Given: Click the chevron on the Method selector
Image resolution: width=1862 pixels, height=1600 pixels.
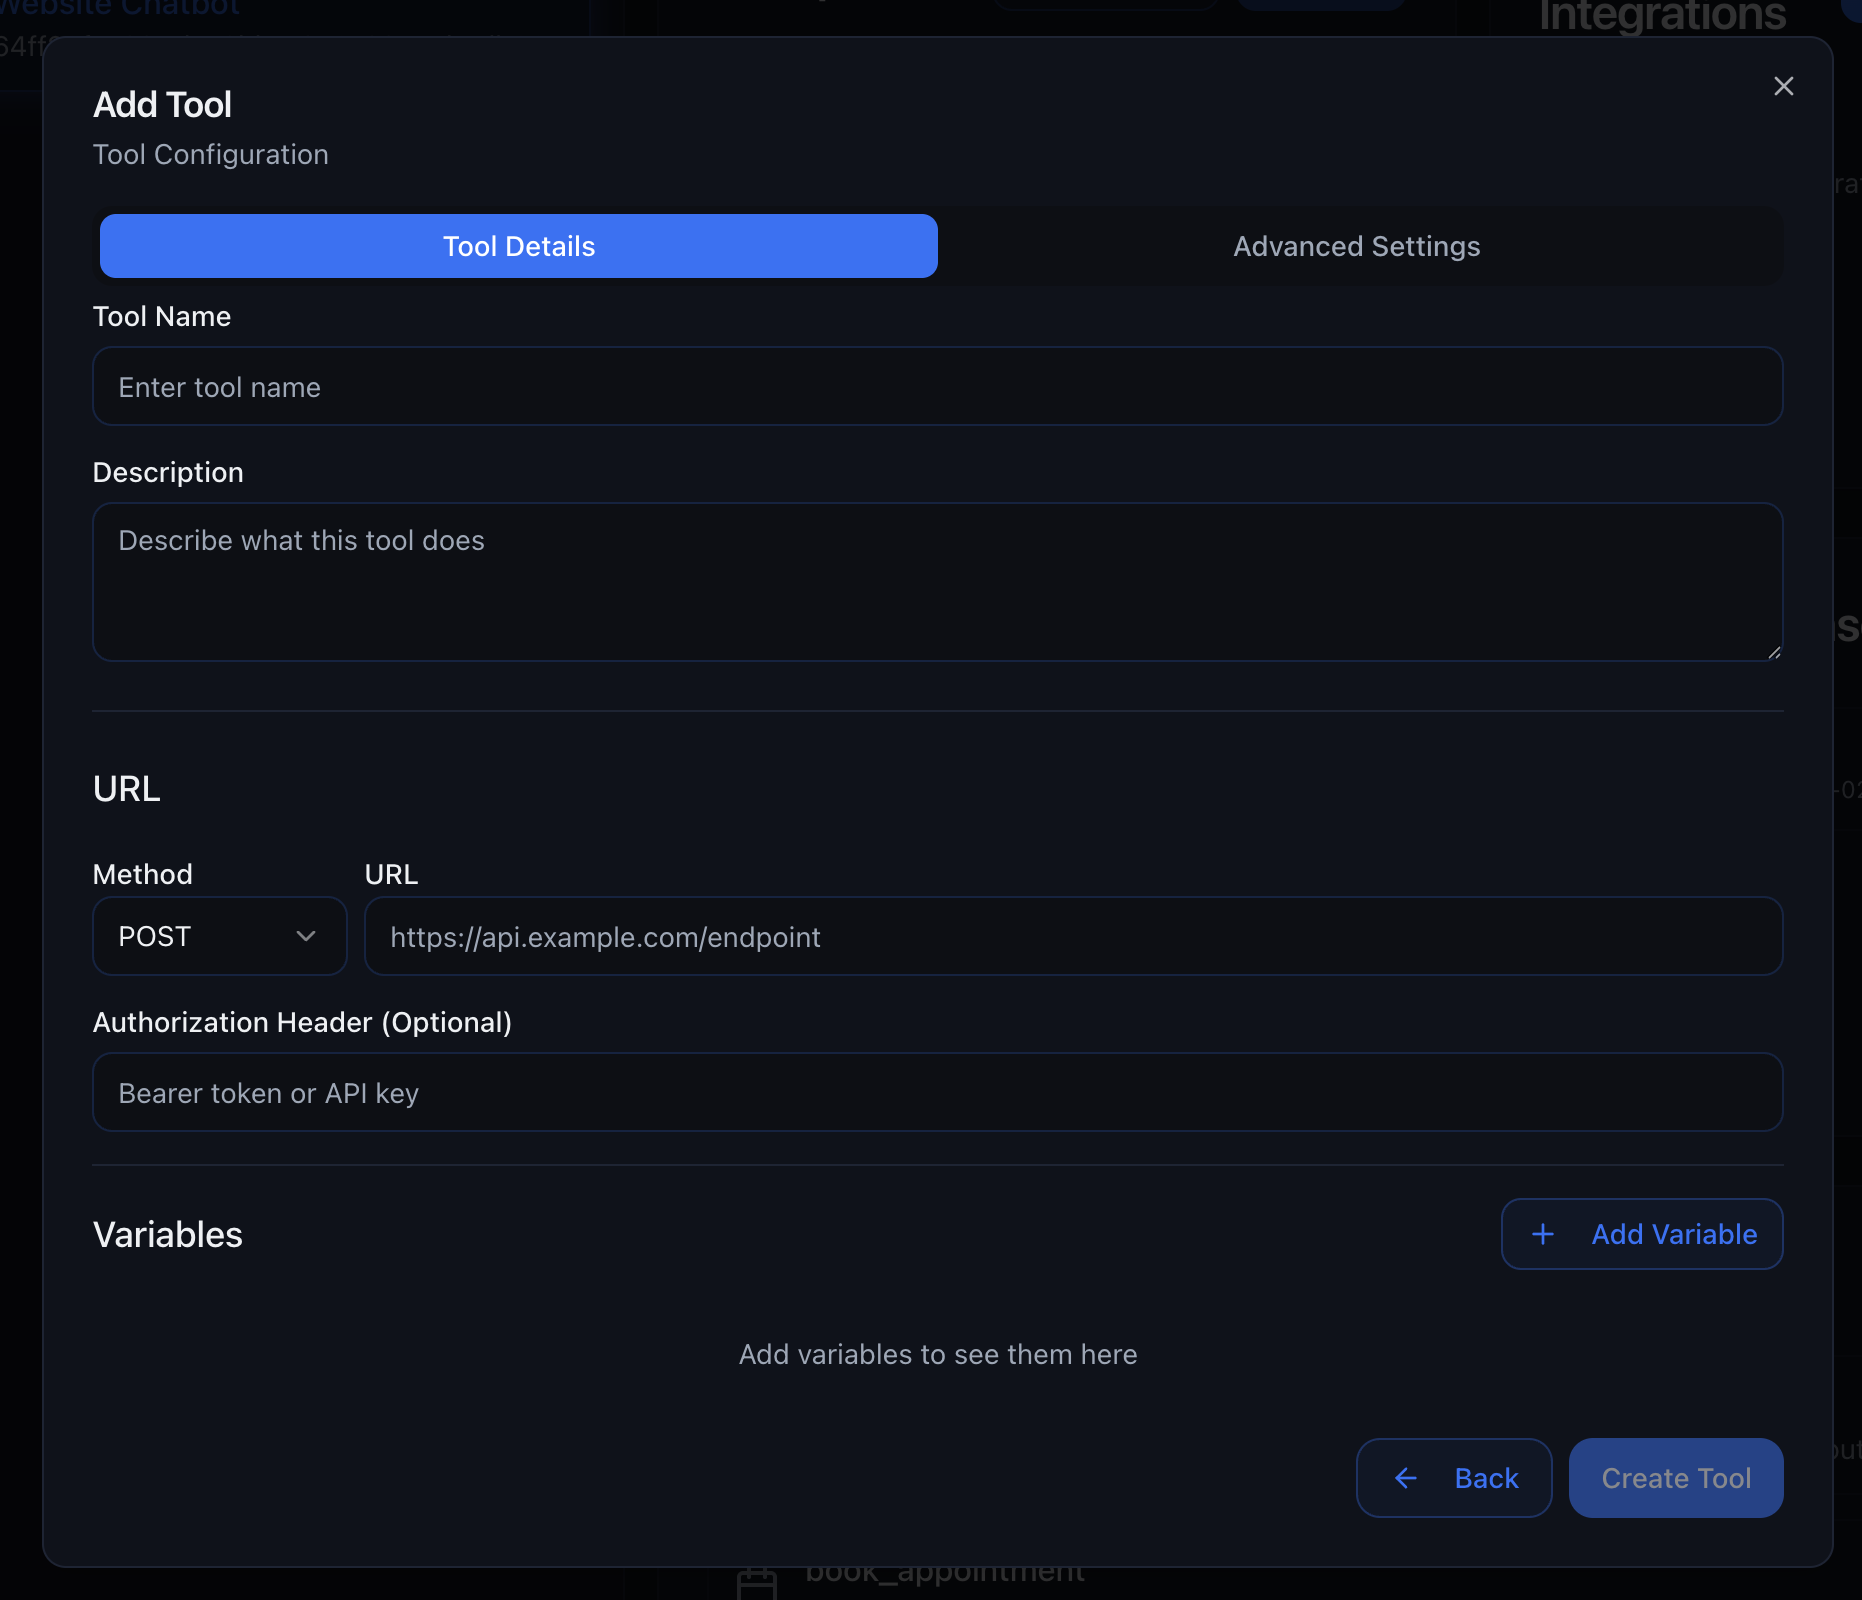Looking at the screenshot, I should tap(306, 937).
